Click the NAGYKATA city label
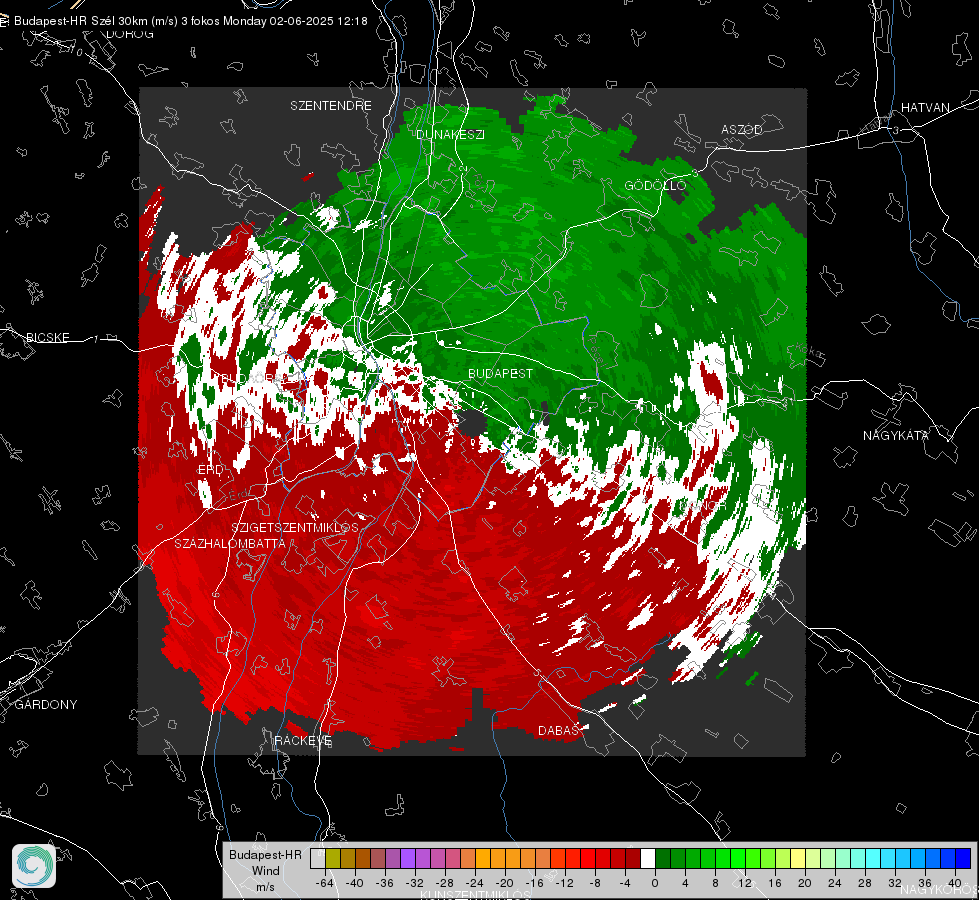 pos(896,435)
